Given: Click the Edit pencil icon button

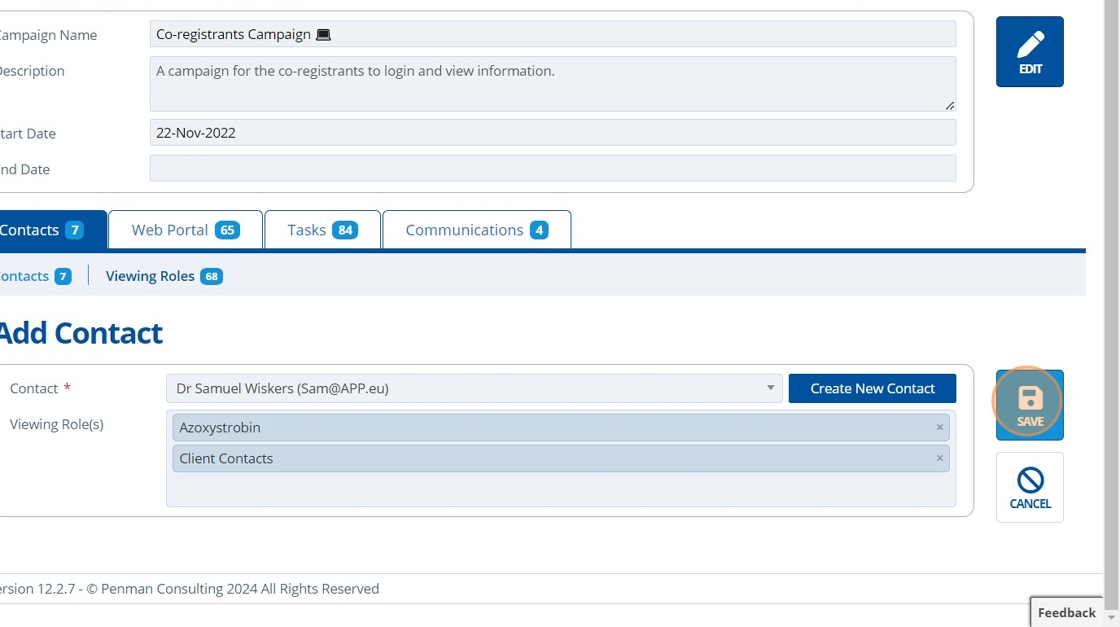Looking at the screenshot, I should [x=1029, y=51].
